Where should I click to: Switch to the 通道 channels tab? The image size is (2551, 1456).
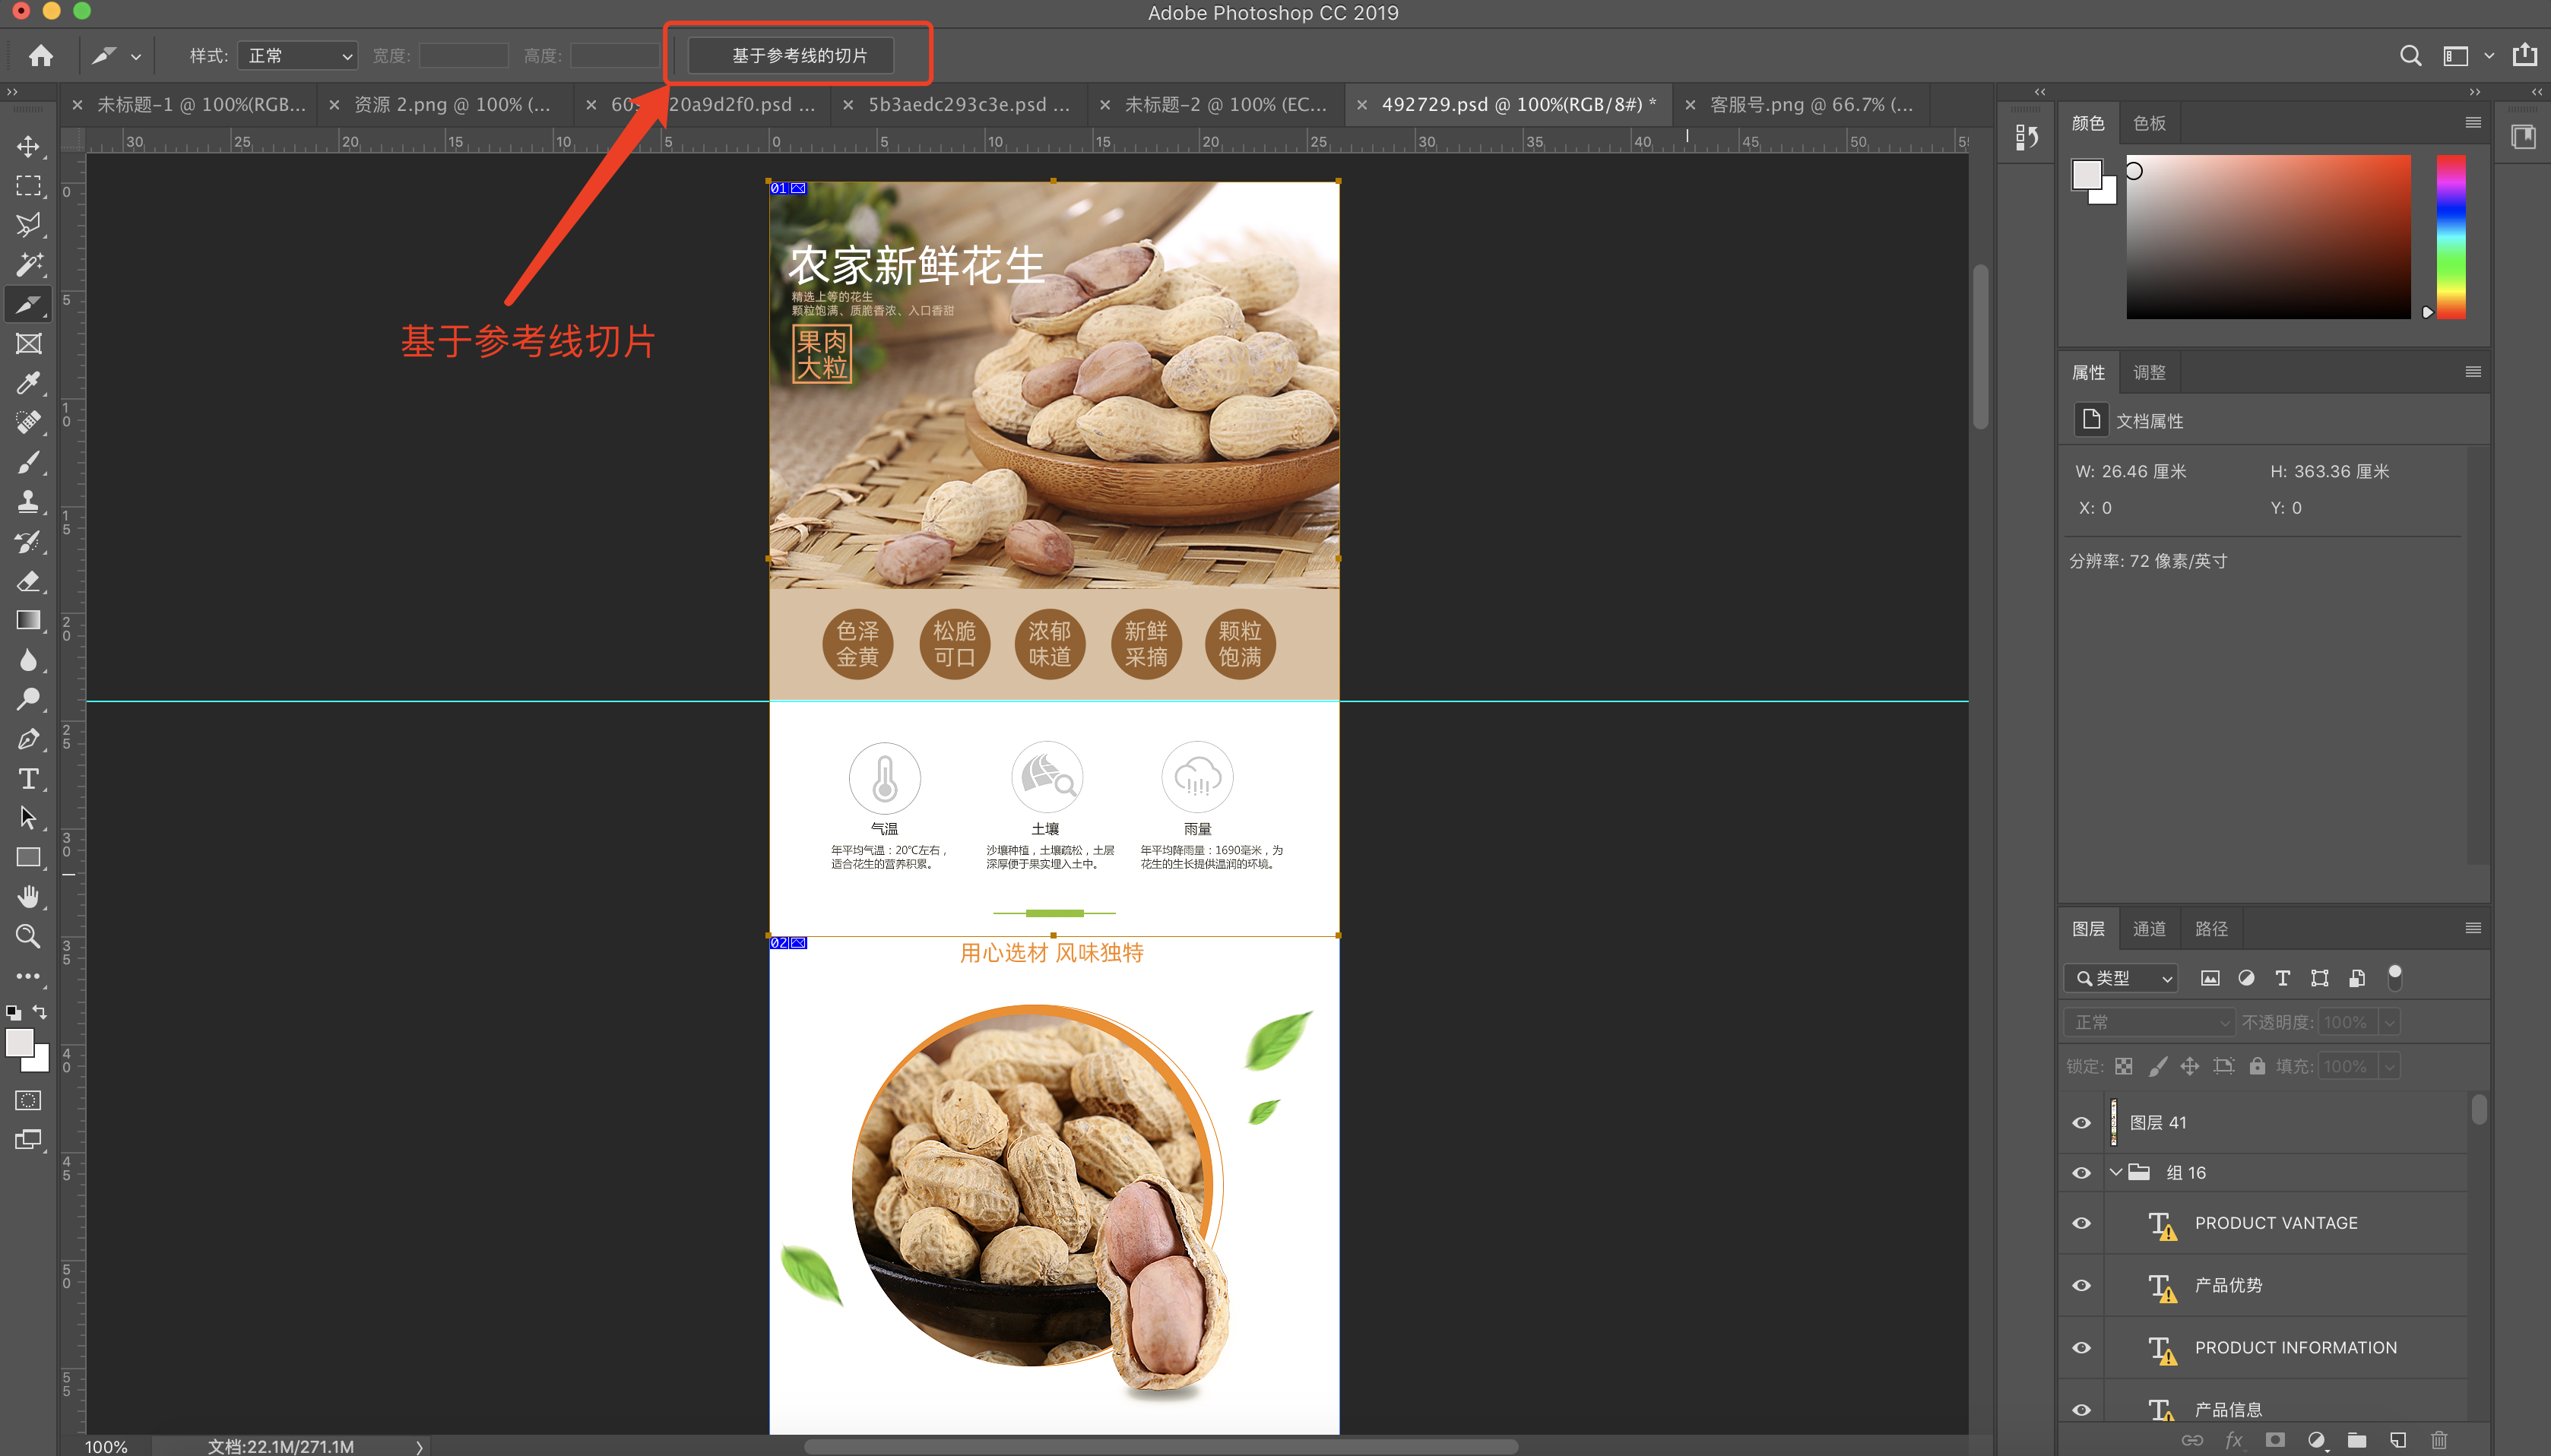[2149, 929]
